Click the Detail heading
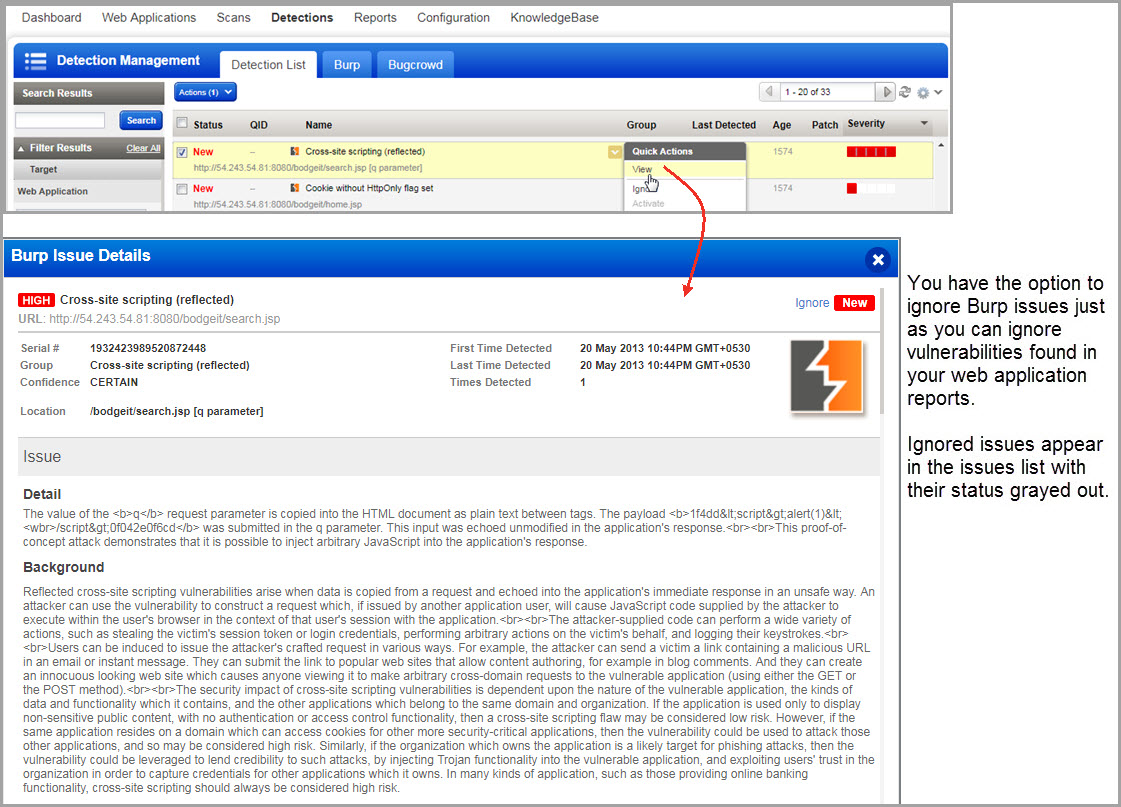Viewport: 1121px width, 807px height. pos(42,495)
